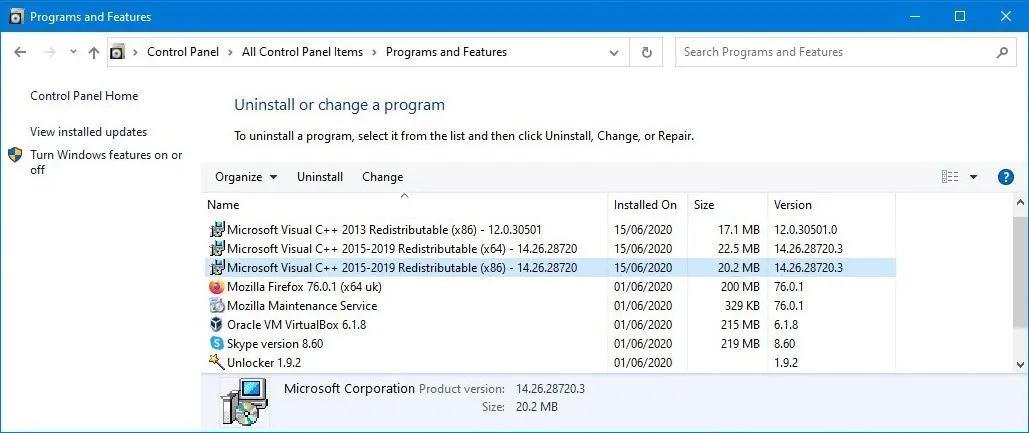Sort by the Name column header

click(x=405, y=205)
